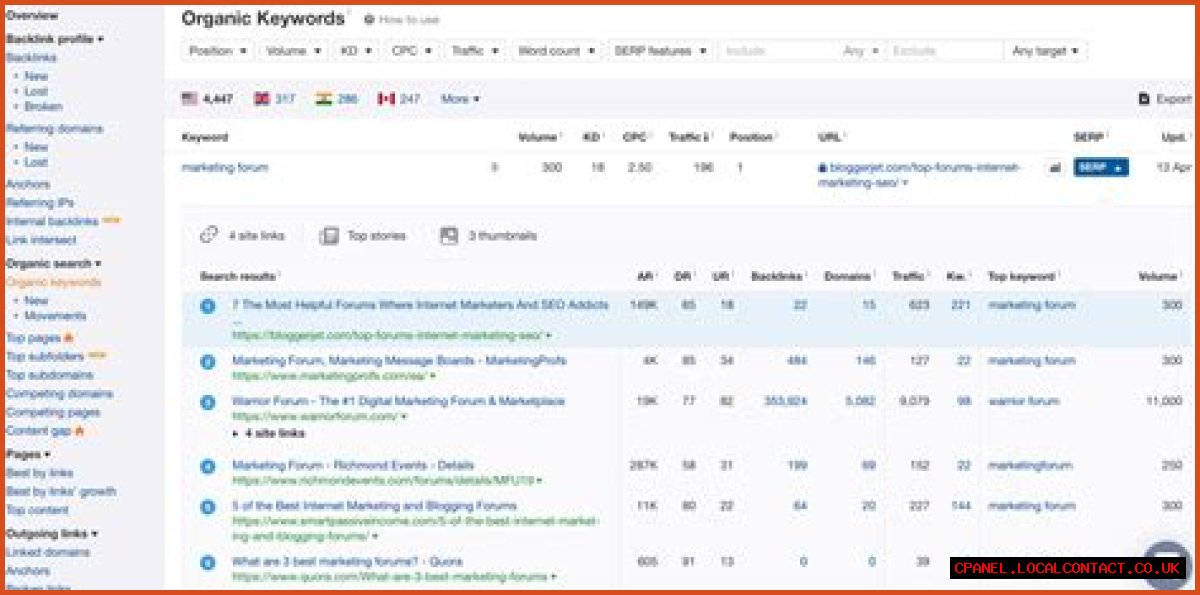1200x595 pixels.
Task: Open the bloggerjet.com top-forums URL link
Action: (x=918, y=175)
